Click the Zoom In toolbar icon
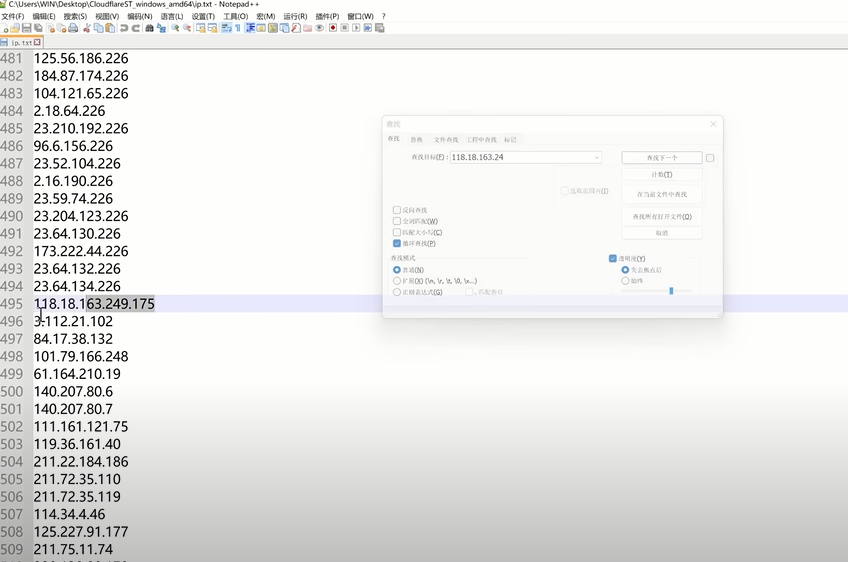 click(175, 28)
